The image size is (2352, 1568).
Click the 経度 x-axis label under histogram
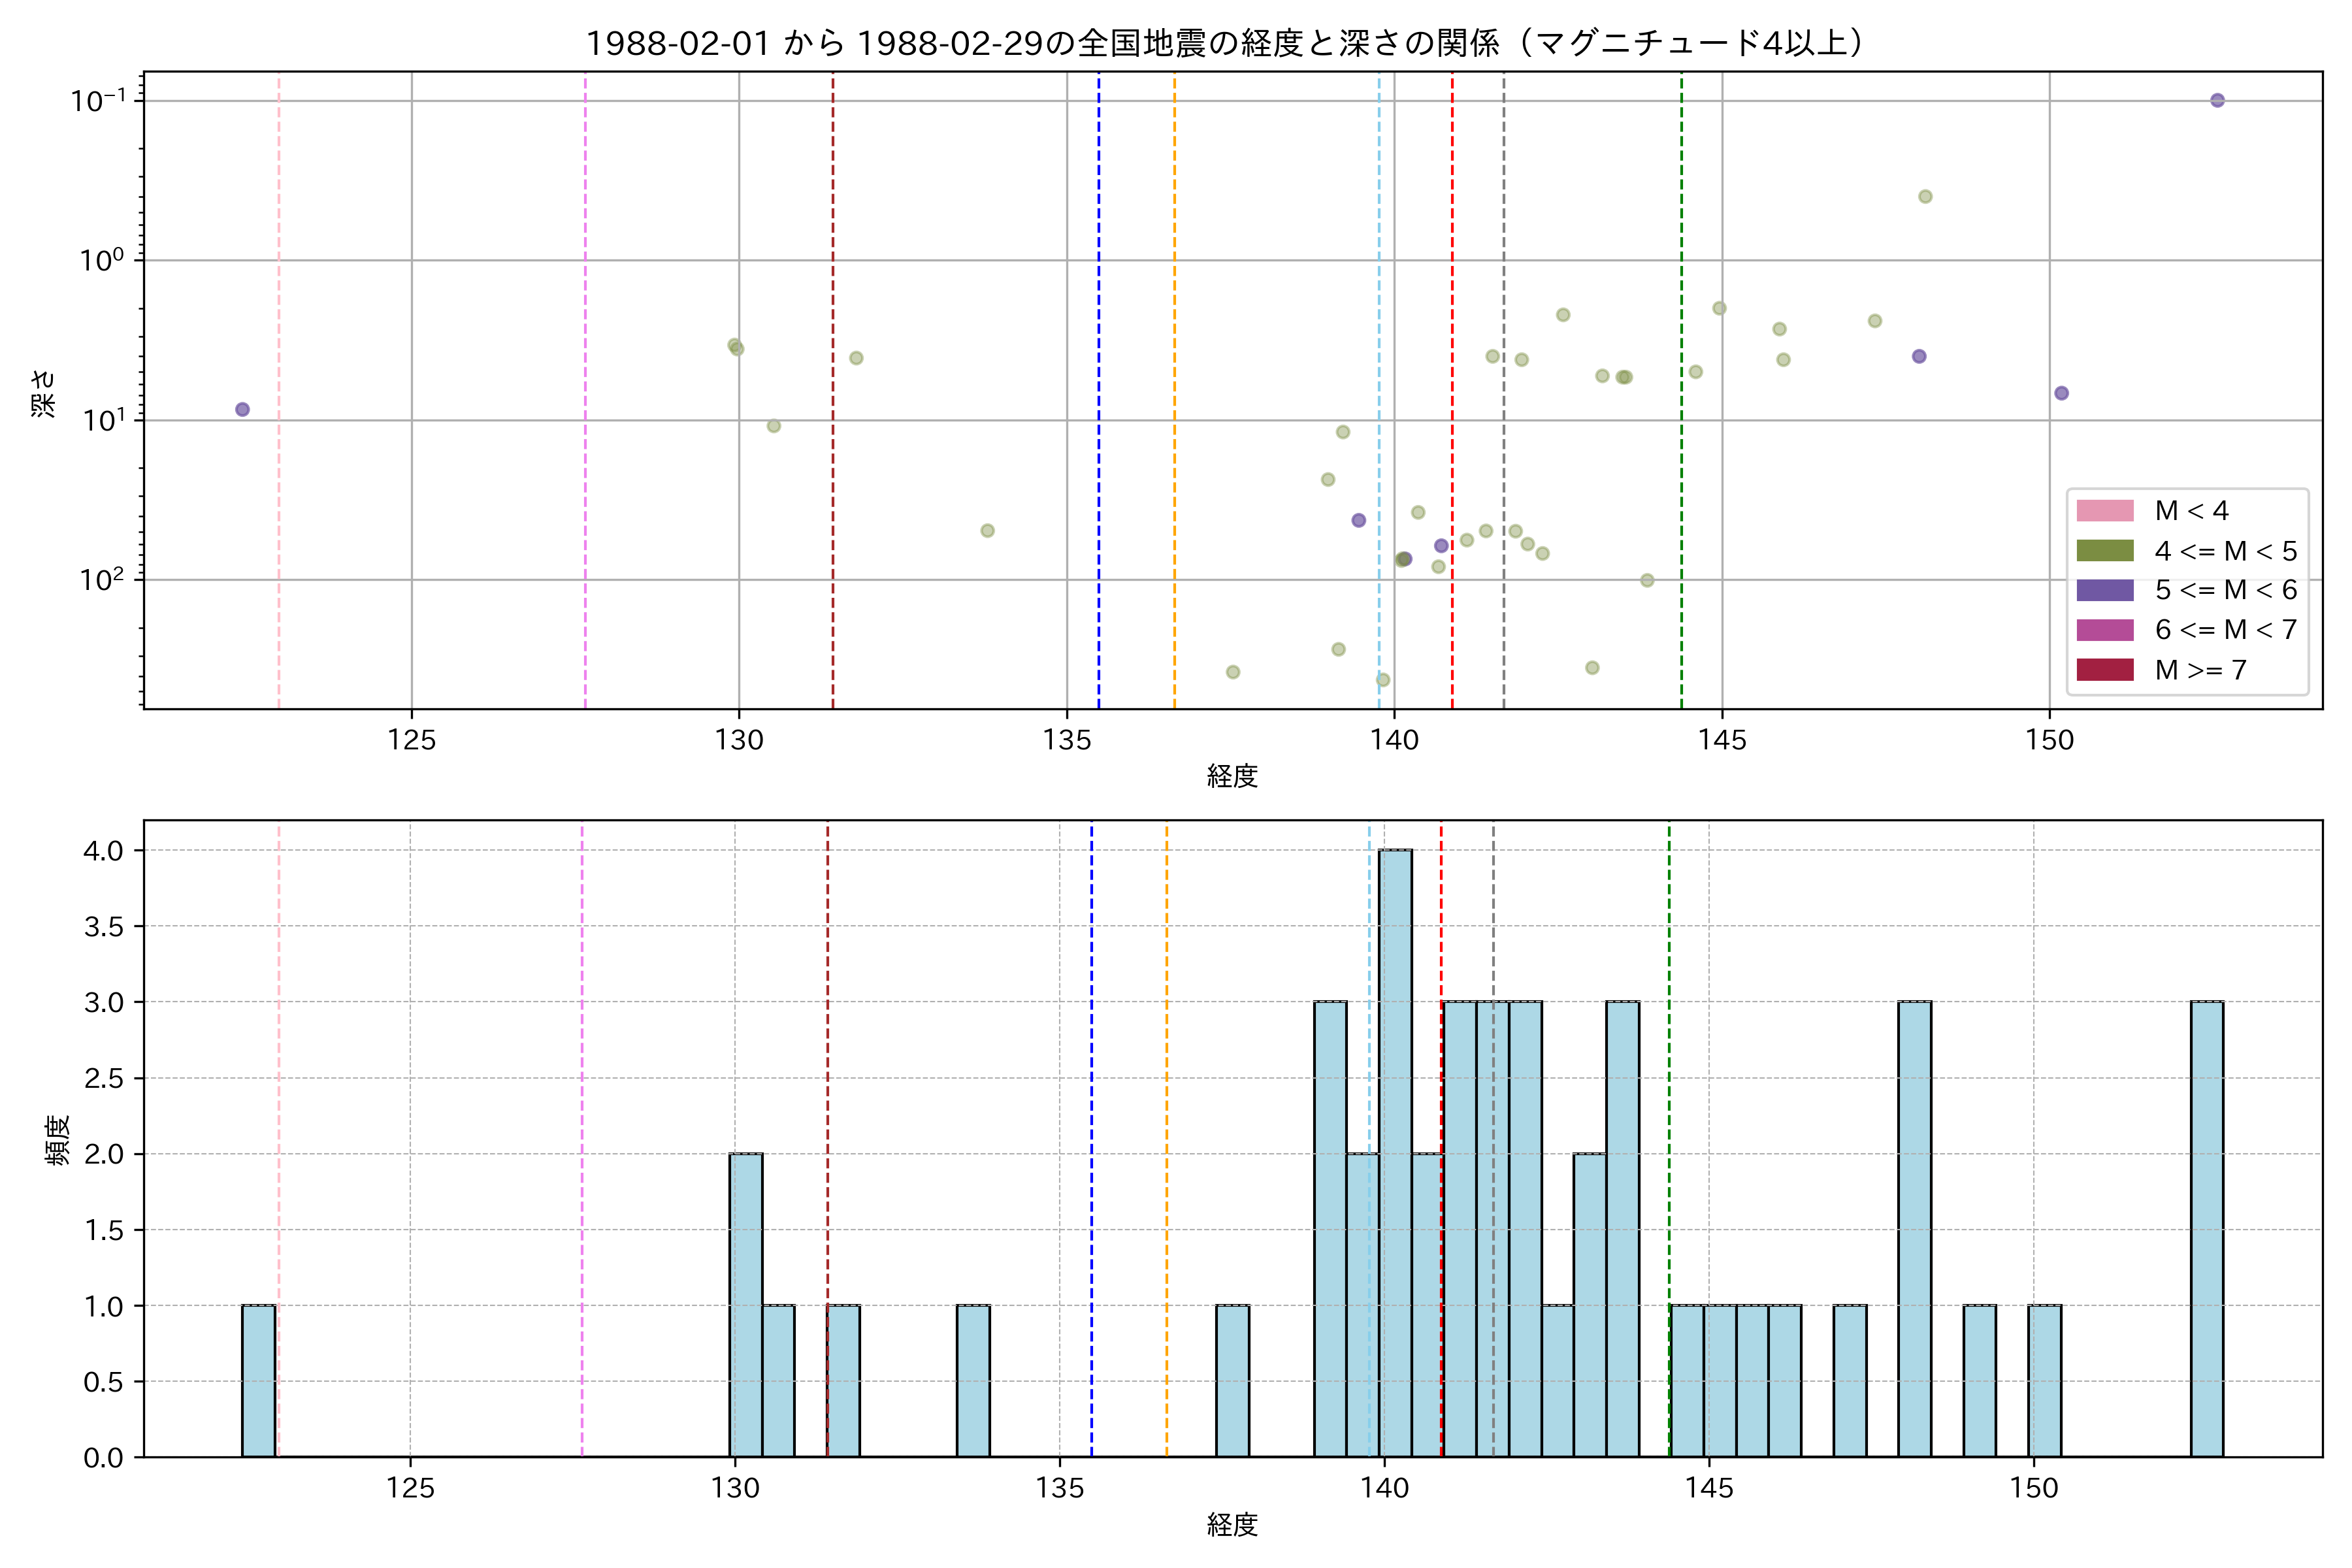click(x=1232, y=1525)
